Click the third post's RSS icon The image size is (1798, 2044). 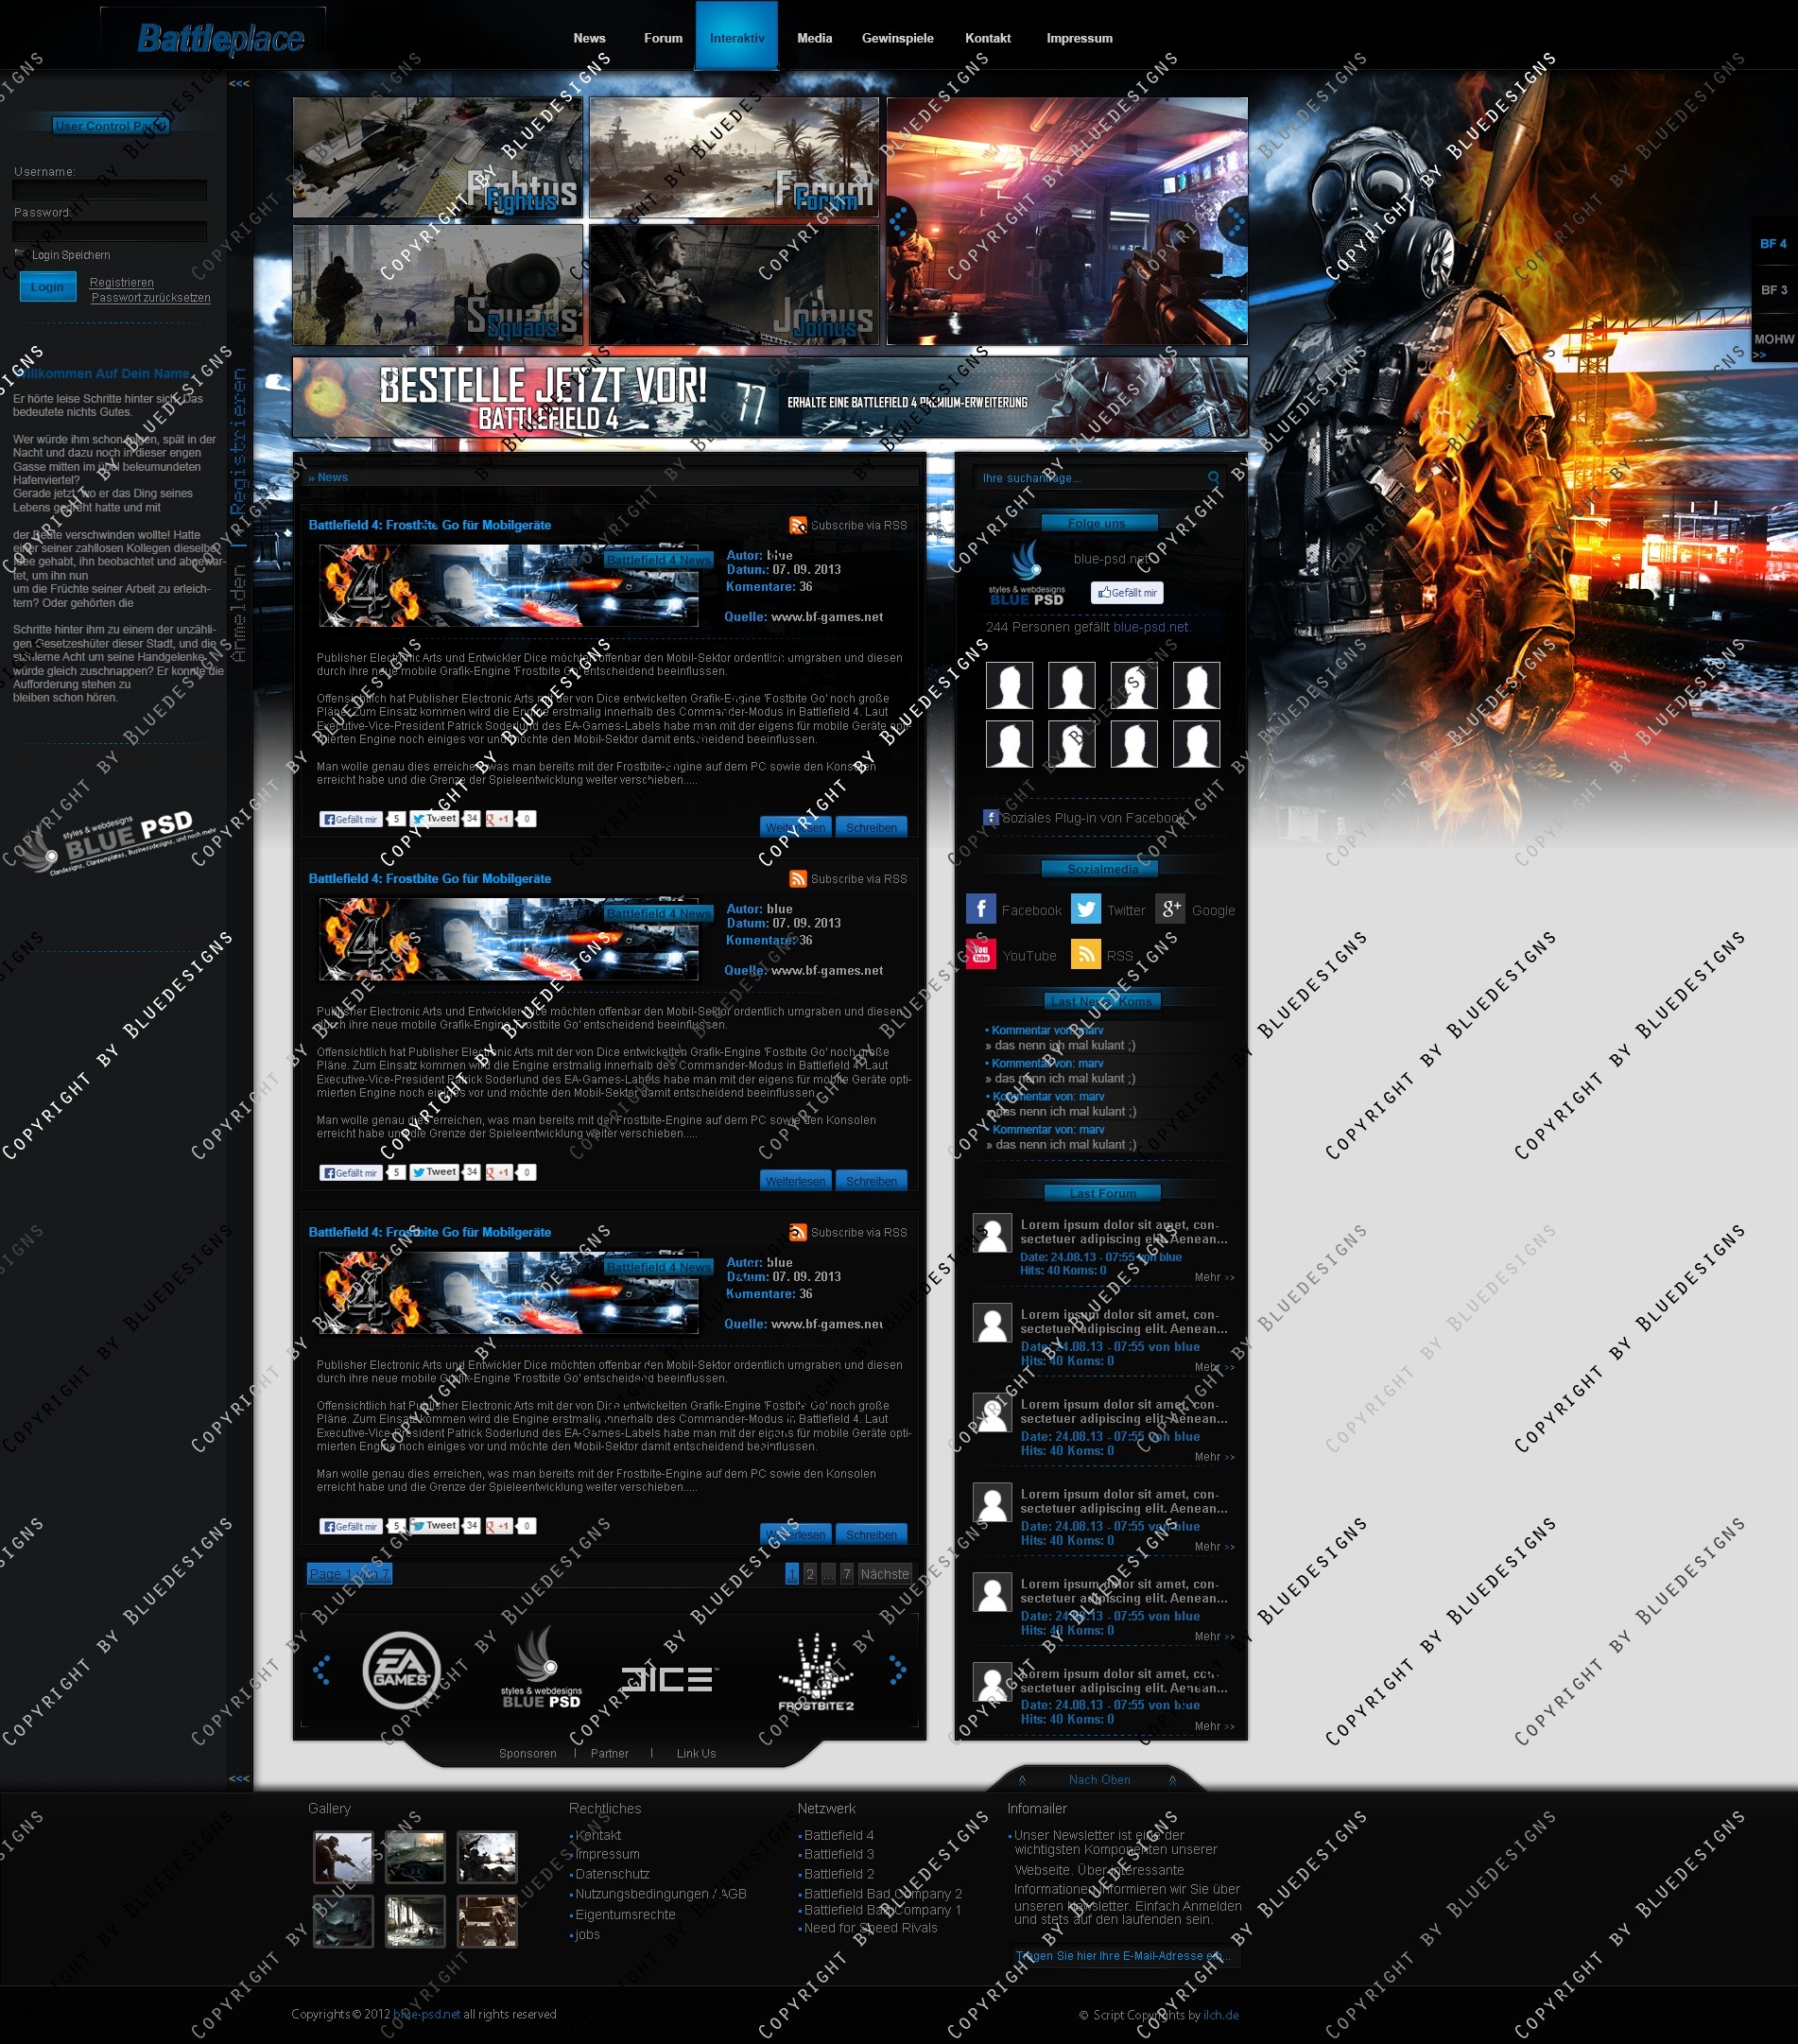[x=798, y=1232]
